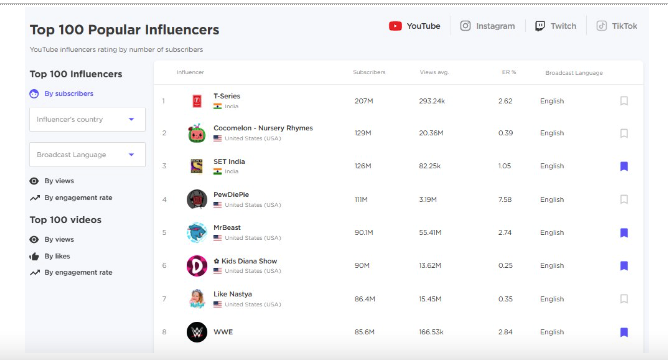
Task: Click USA flag under MrBeast
Action: 218,238
